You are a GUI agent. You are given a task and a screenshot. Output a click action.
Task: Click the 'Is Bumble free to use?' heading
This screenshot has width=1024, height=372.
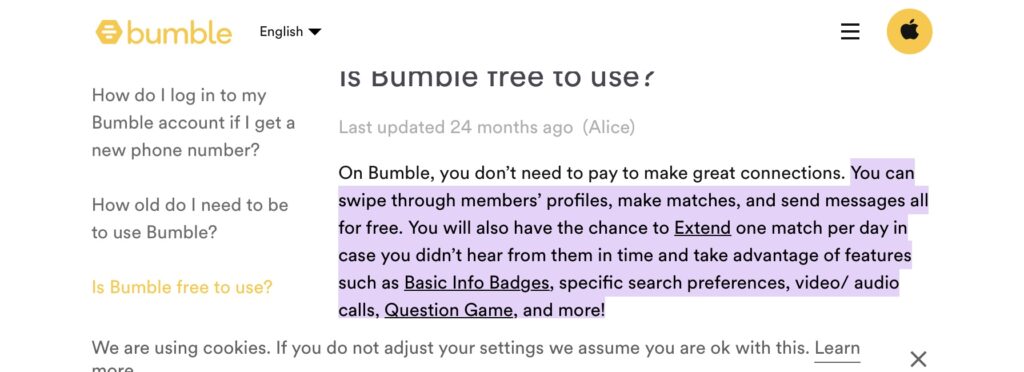pyautogui.click(x=497, y=78)
